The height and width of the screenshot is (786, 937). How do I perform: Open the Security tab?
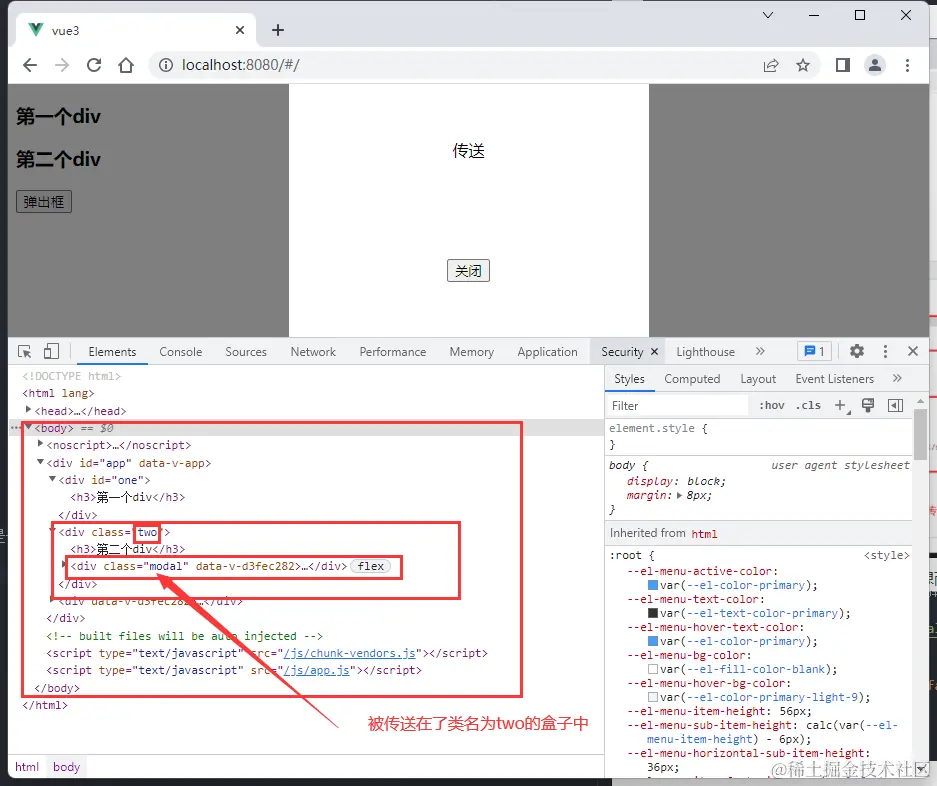click(x=622, y=351)
